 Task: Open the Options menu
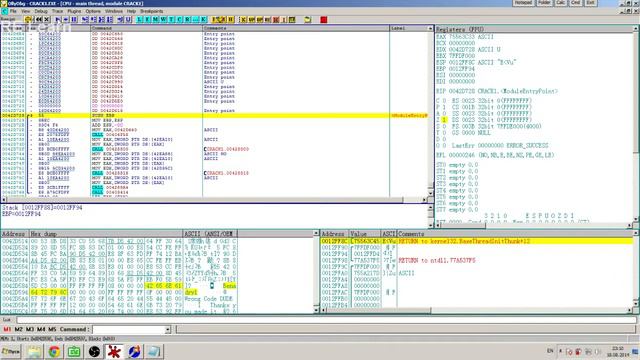tap(93, 11)
